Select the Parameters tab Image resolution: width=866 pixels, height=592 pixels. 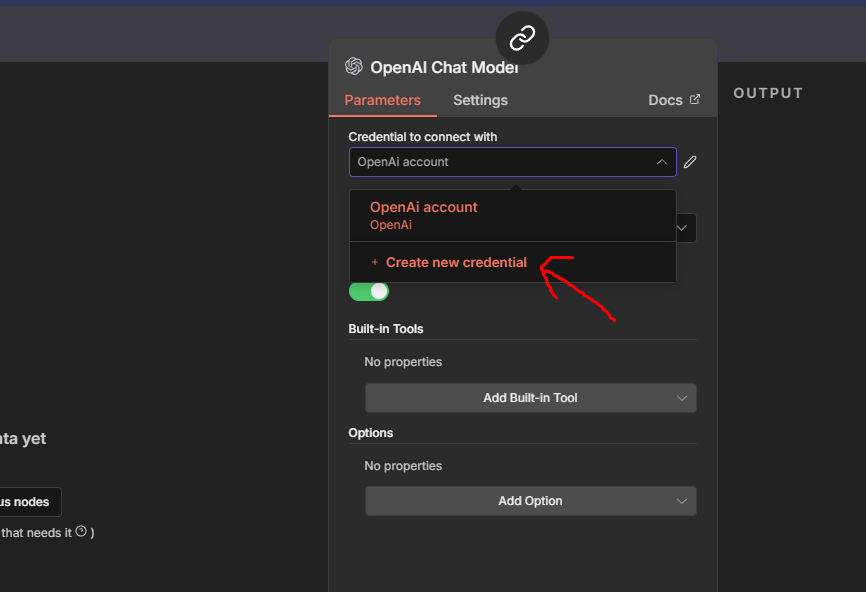point(382,100)
